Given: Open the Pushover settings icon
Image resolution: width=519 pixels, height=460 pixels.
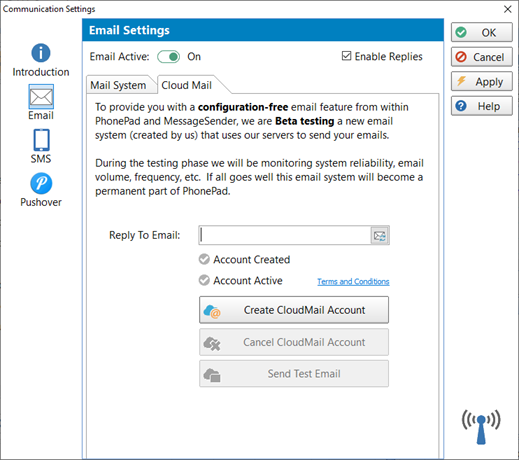Looking at the screenshot, I should coord(41,183).
